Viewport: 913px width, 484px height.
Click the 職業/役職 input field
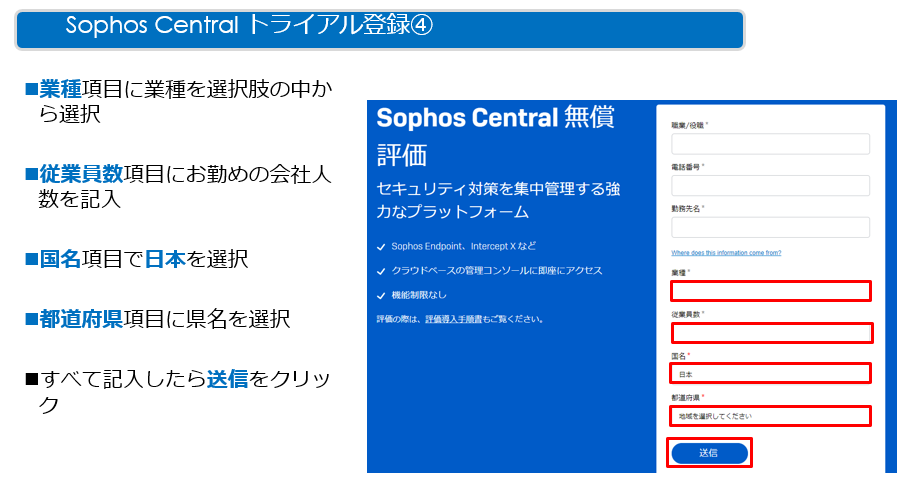click(x=770, y=144)
